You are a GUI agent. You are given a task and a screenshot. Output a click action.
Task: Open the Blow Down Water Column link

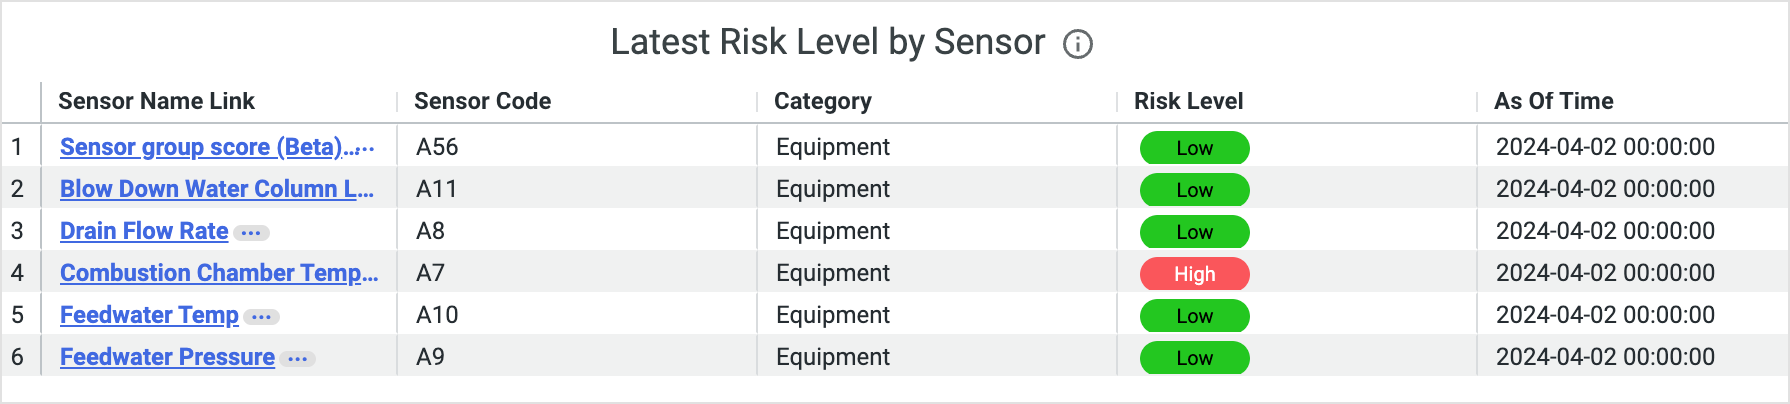tap(217, 189)
